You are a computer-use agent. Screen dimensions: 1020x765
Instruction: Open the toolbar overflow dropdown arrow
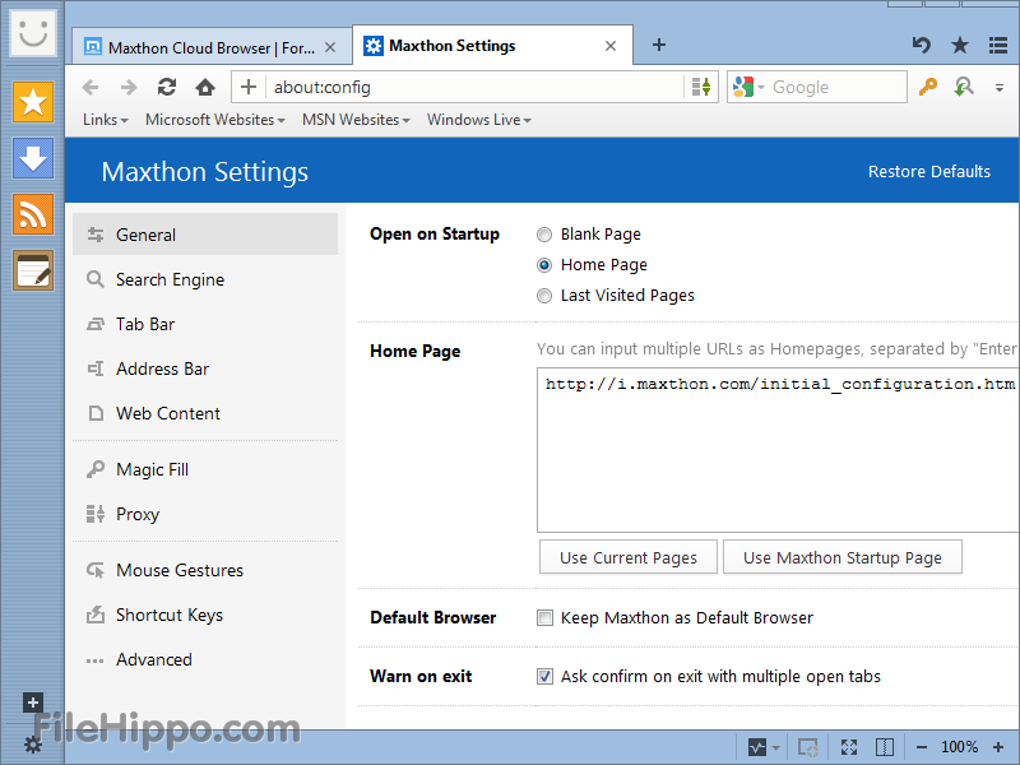point(999,87)
